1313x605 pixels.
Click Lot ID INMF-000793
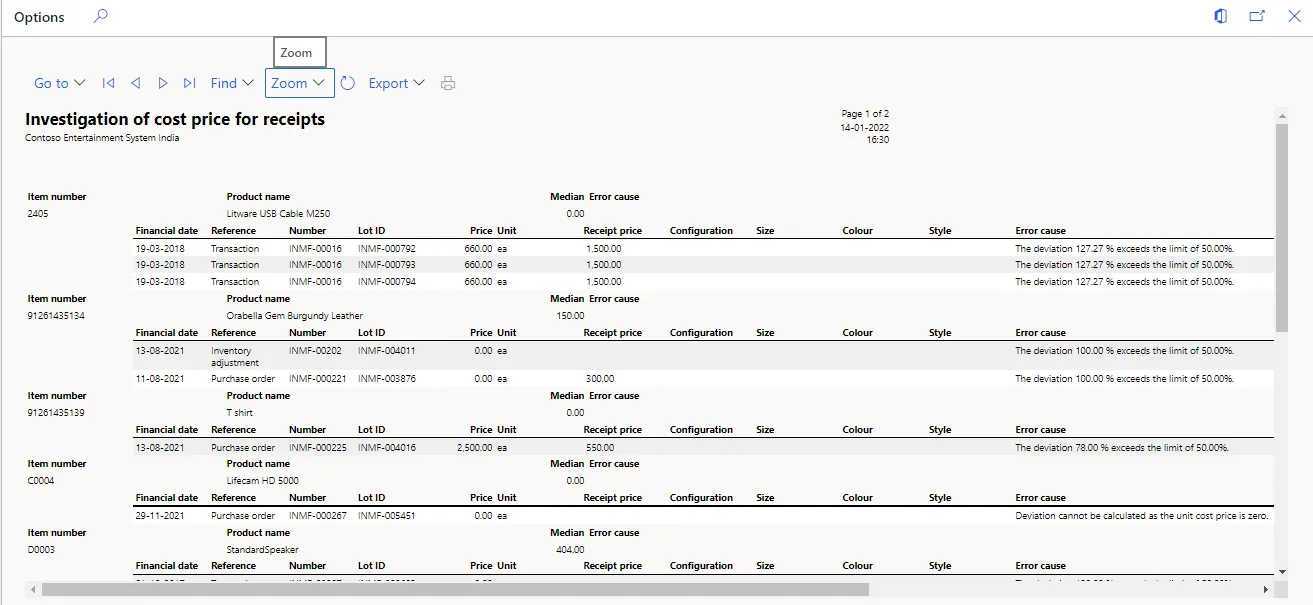[387, 264]
